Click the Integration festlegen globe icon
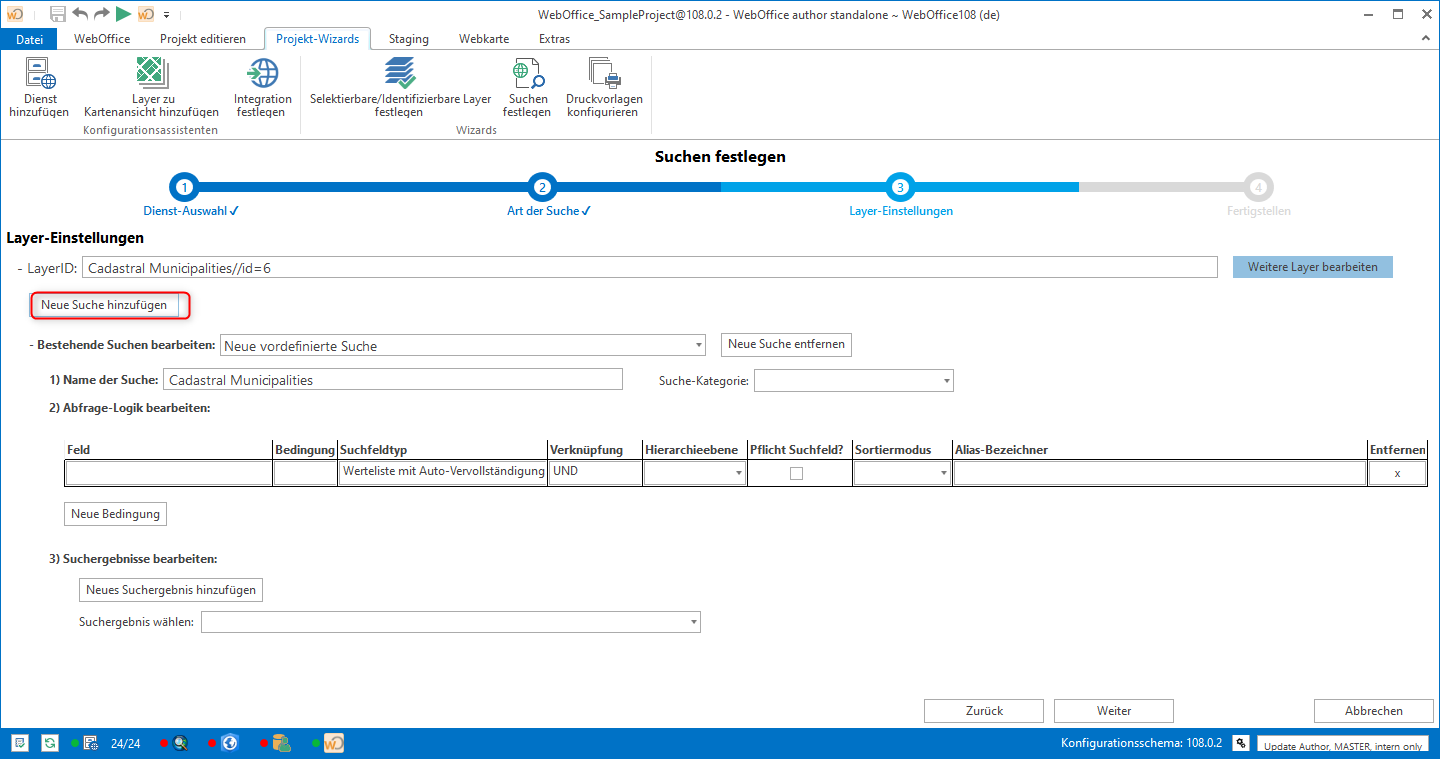 click(262, 74)
